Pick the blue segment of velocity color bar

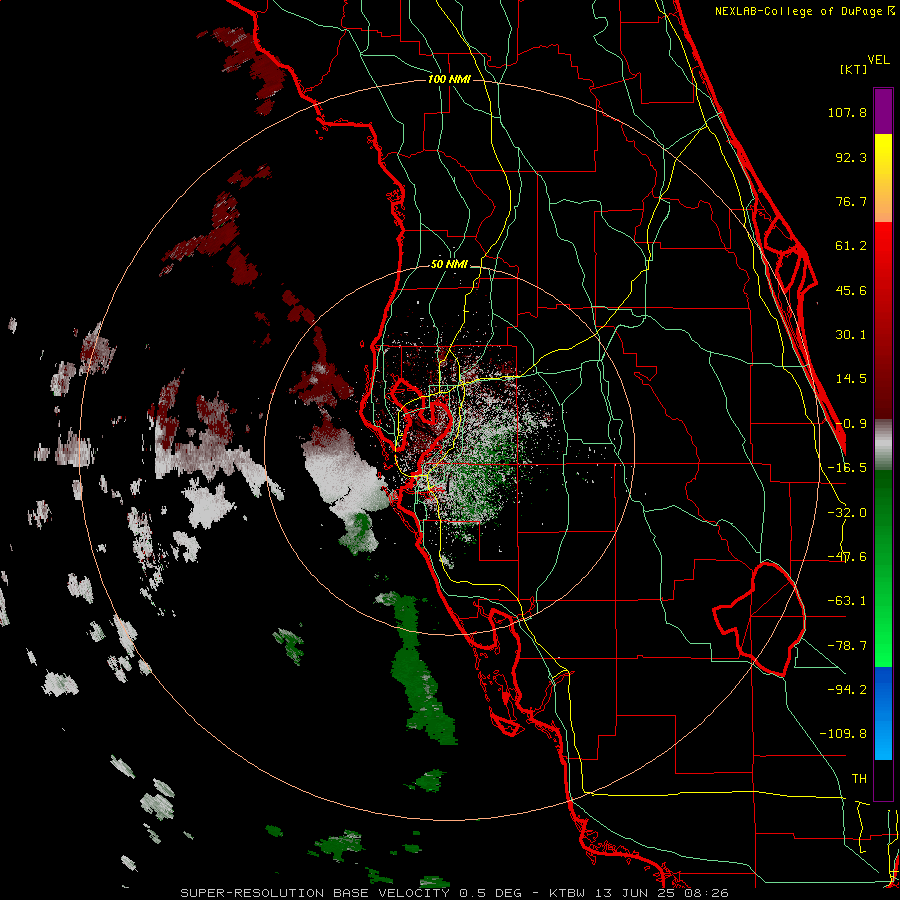tap(883, 713)
